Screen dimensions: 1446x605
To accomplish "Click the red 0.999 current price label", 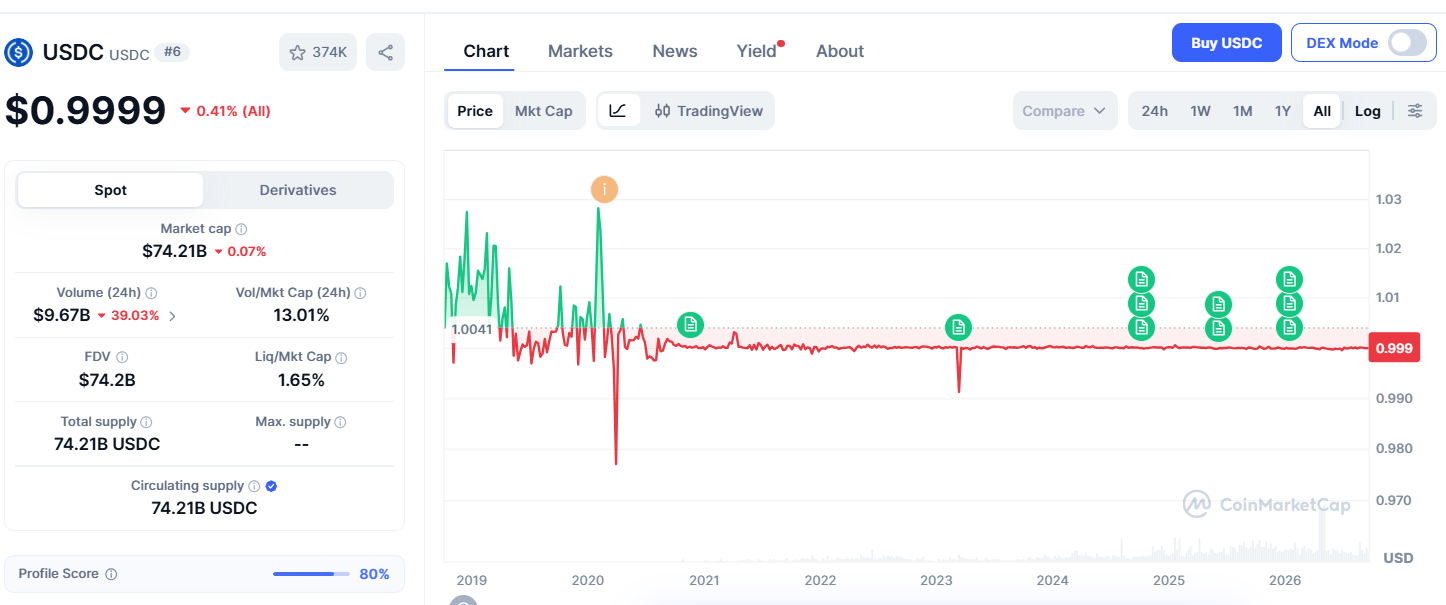I will [x=1394, y=348].
